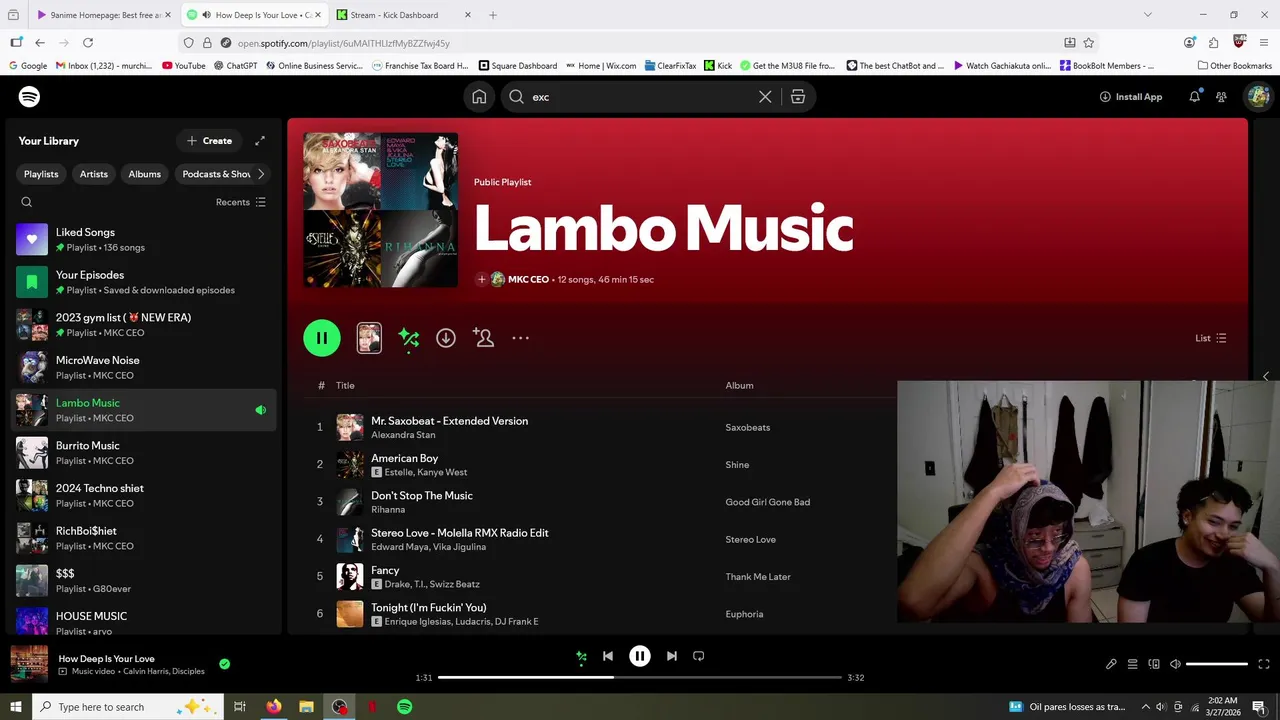
Task: Open the Recents sort dropdown
Action: (x=241, y=202)
